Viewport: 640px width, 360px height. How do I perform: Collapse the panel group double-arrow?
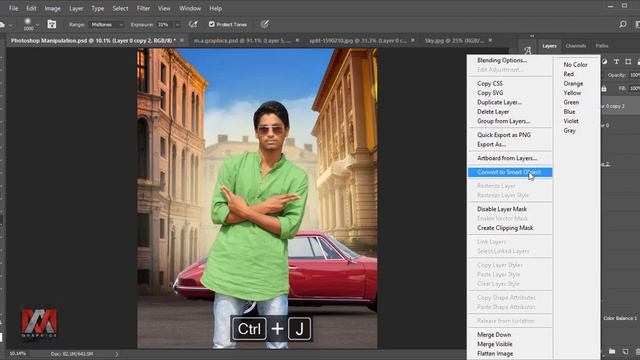point(532,36)
